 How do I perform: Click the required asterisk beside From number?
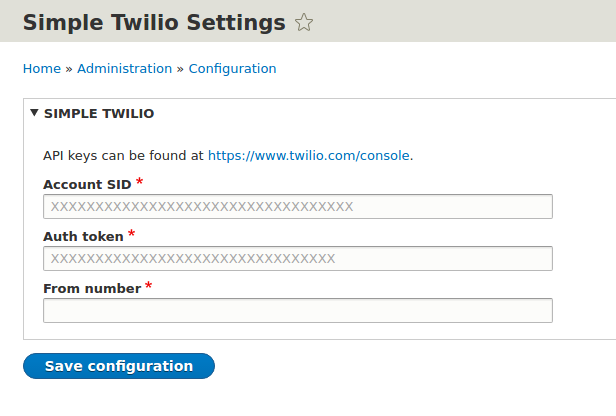[148, 286]
